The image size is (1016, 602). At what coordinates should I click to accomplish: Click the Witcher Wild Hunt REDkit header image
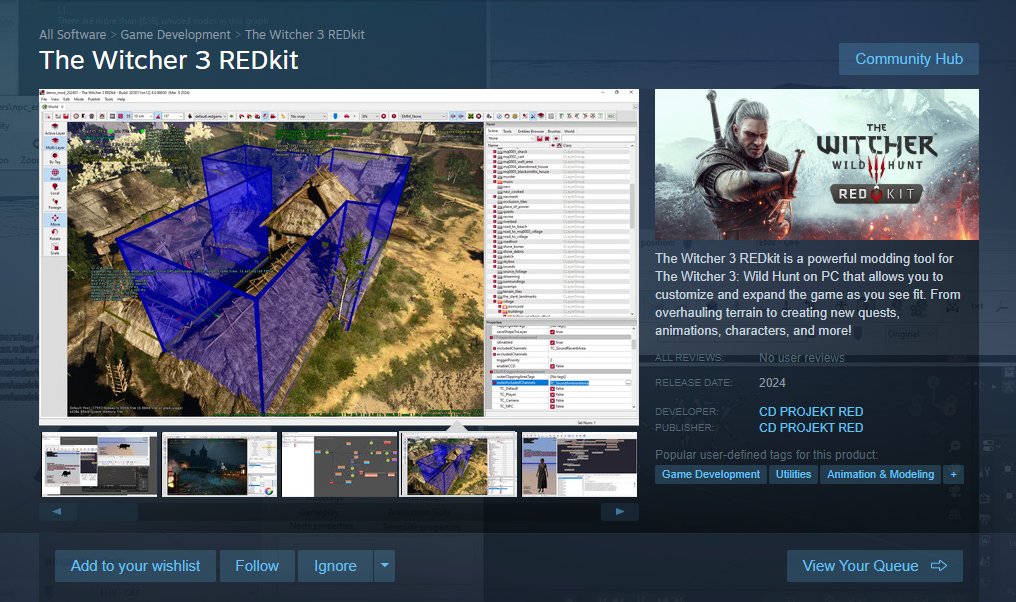coord(816,165)
